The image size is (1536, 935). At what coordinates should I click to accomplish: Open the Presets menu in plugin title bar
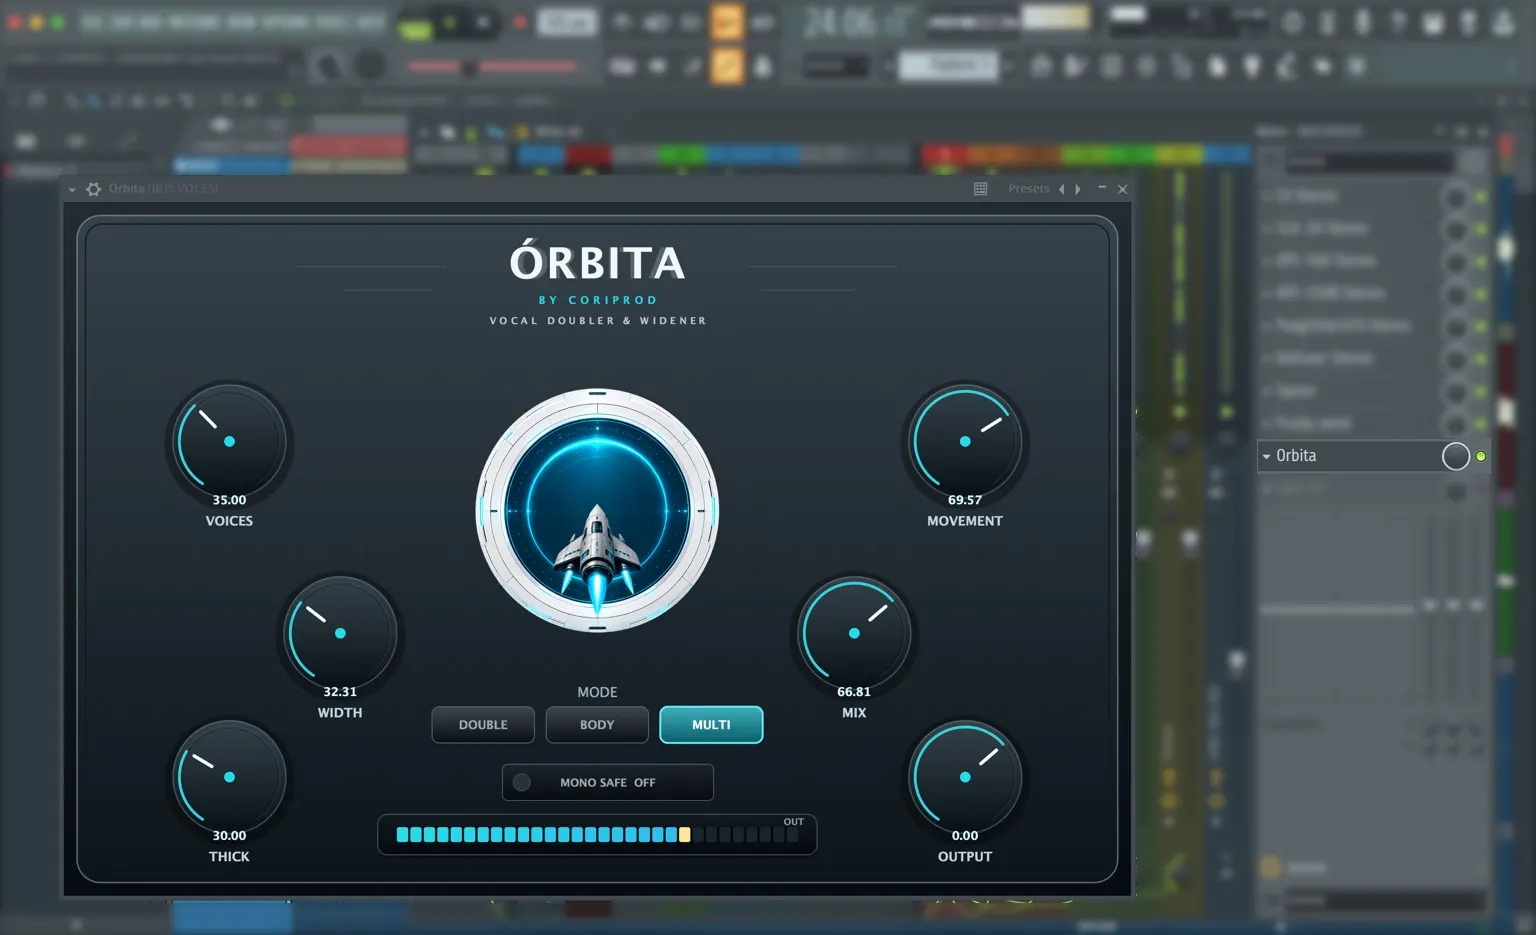[x=1028, y=189]
